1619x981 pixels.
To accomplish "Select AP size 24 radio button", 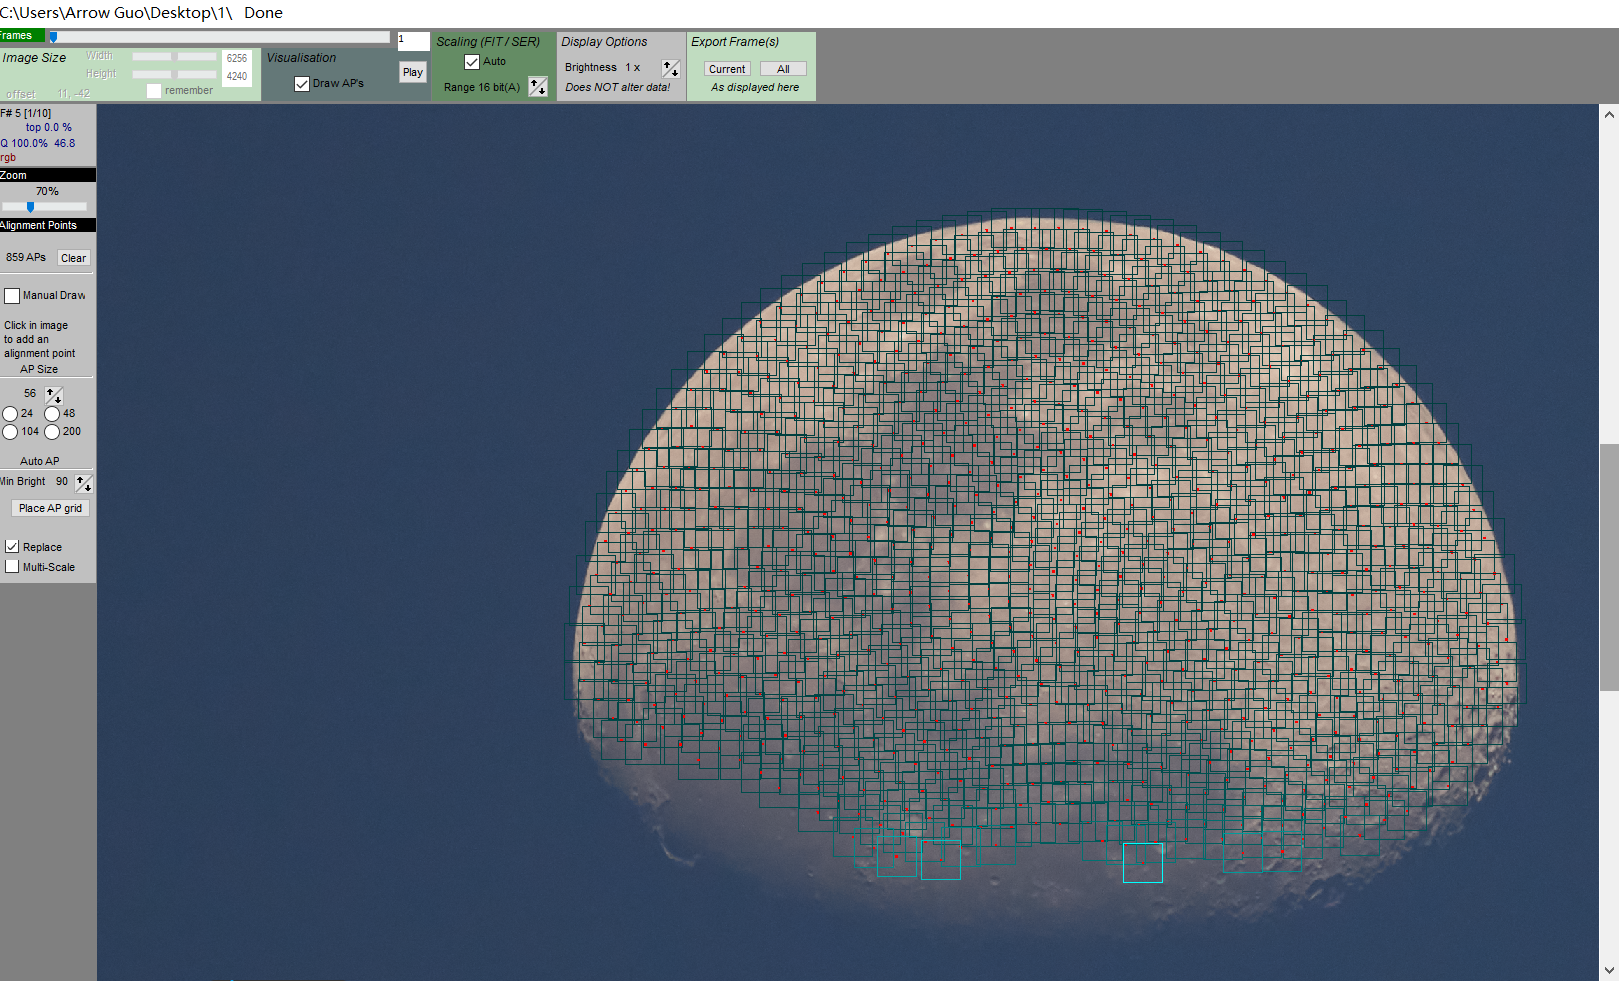I will (x=10, y=414).
